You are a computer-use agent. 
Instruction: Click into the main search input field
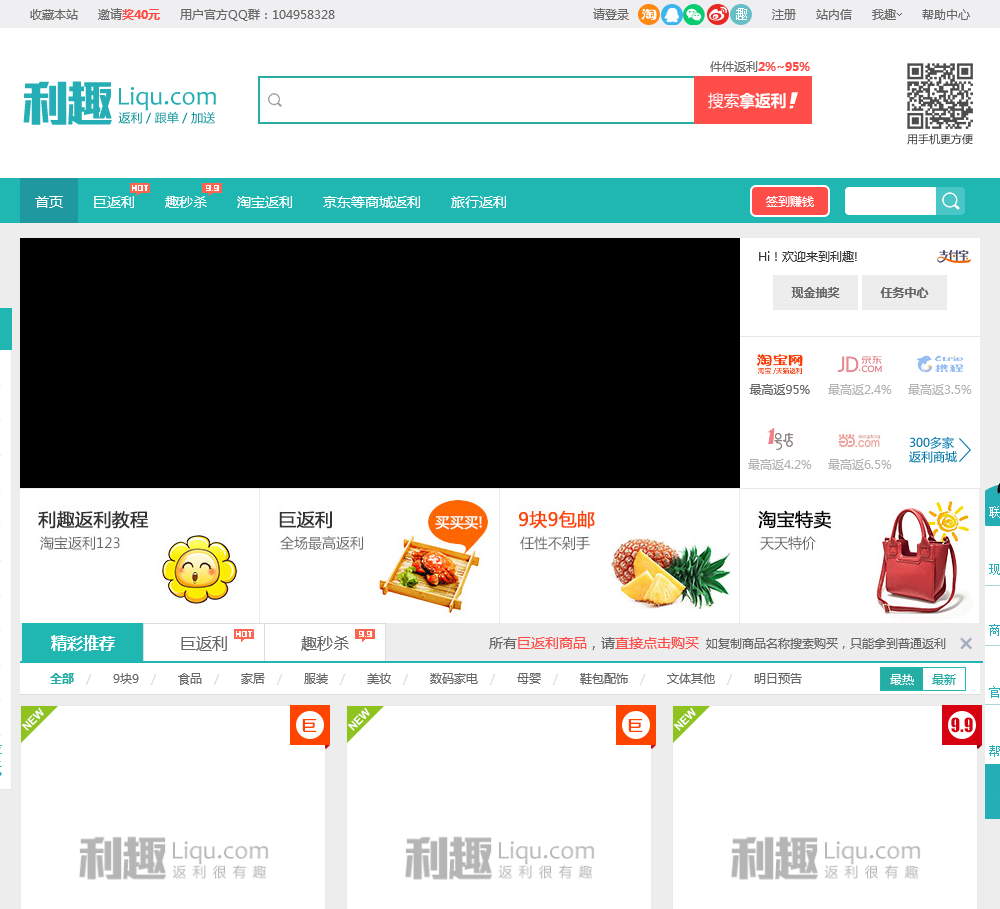click(x=476, y=100)
